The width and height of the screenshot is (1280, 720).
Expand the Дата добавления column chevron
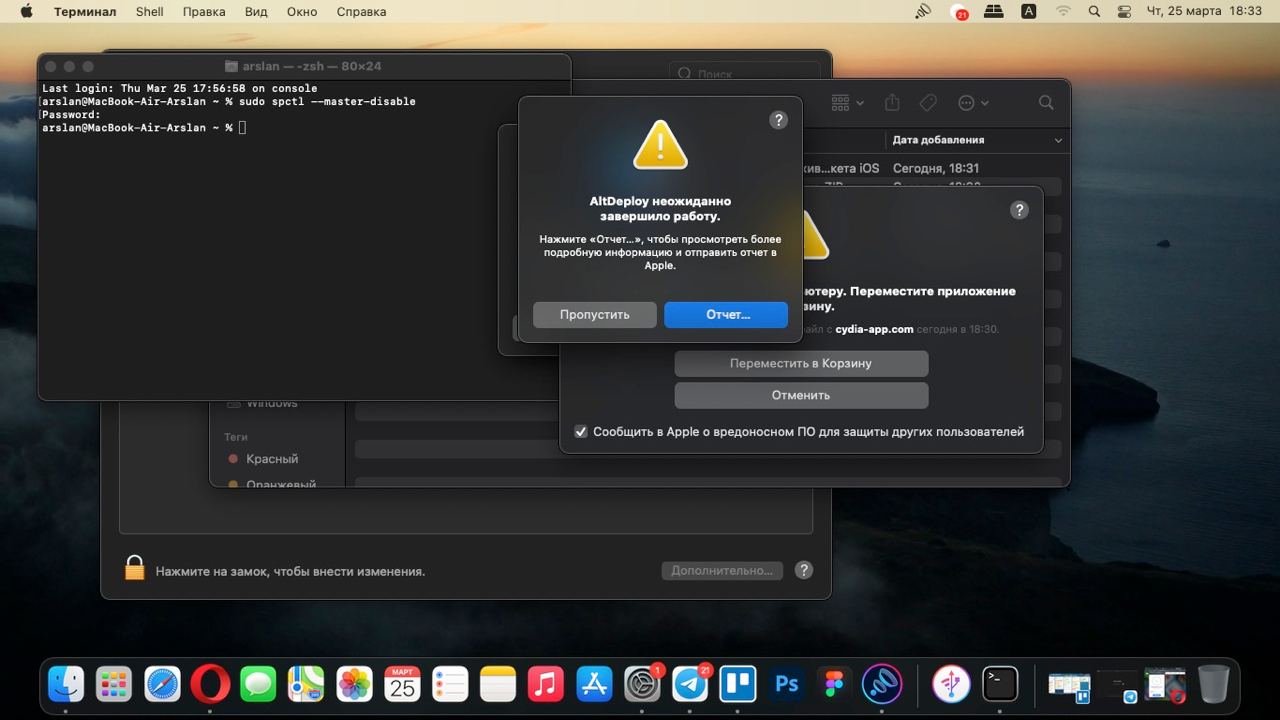coord(1058,140)
